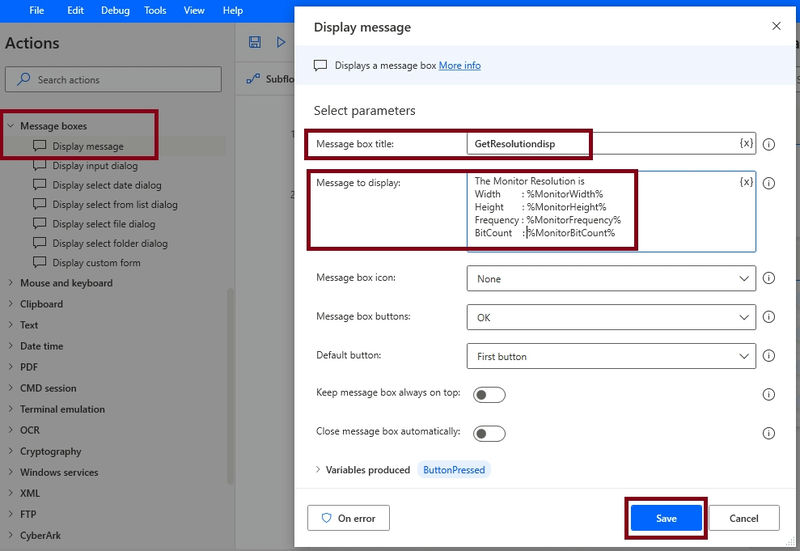
Task: Click the On error button
Action: (348, 518)
